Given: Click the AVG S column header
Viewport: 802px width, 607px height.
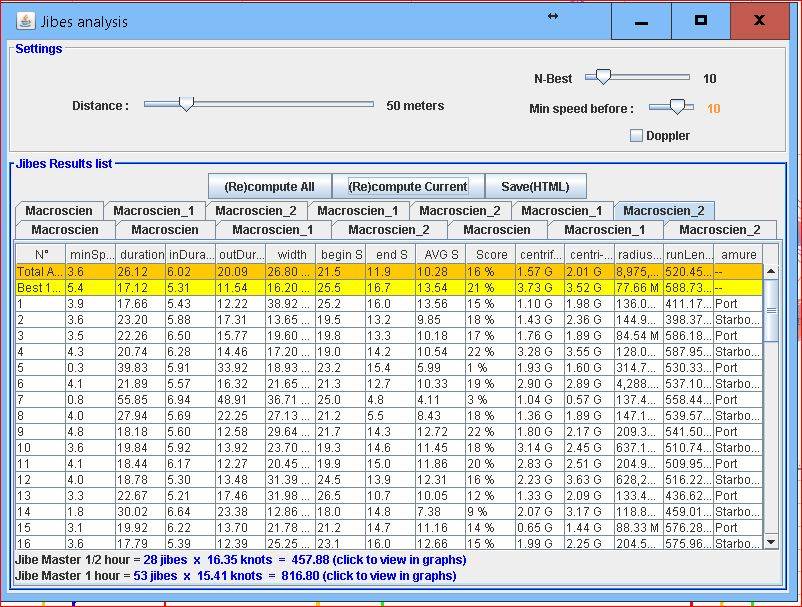Looking at the screenshot, I should pyautogui.click(x=439, y=254).
